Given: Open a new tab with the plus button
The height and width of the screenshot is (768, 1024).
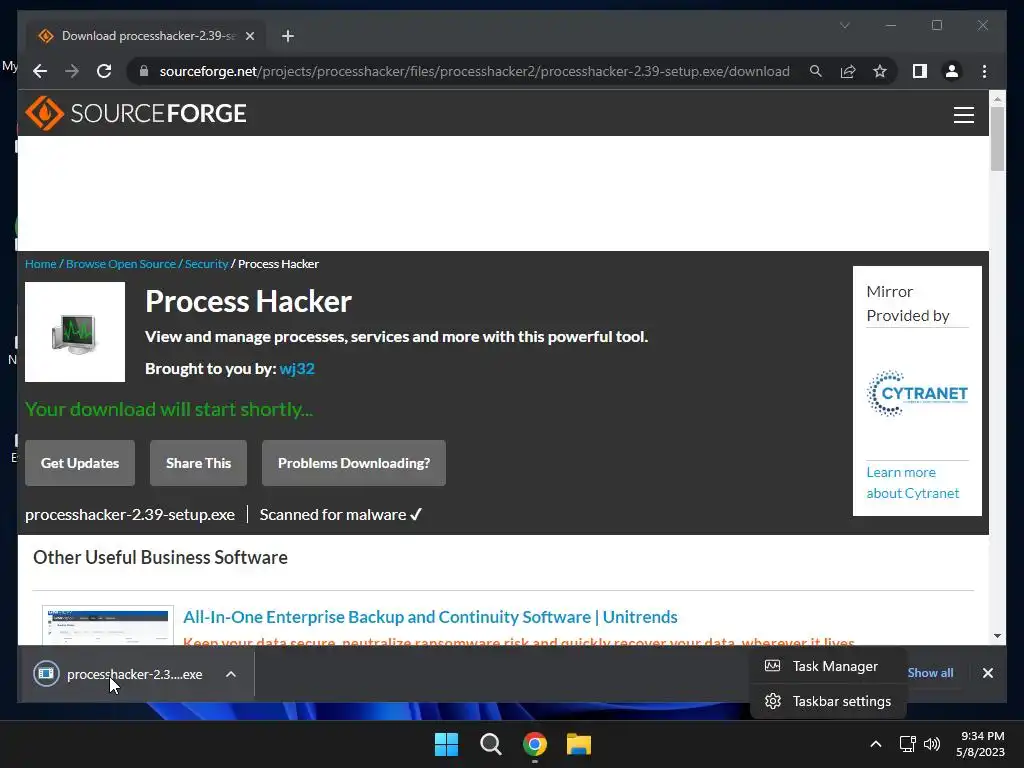Looking at the screenshot, I should 288,36.
